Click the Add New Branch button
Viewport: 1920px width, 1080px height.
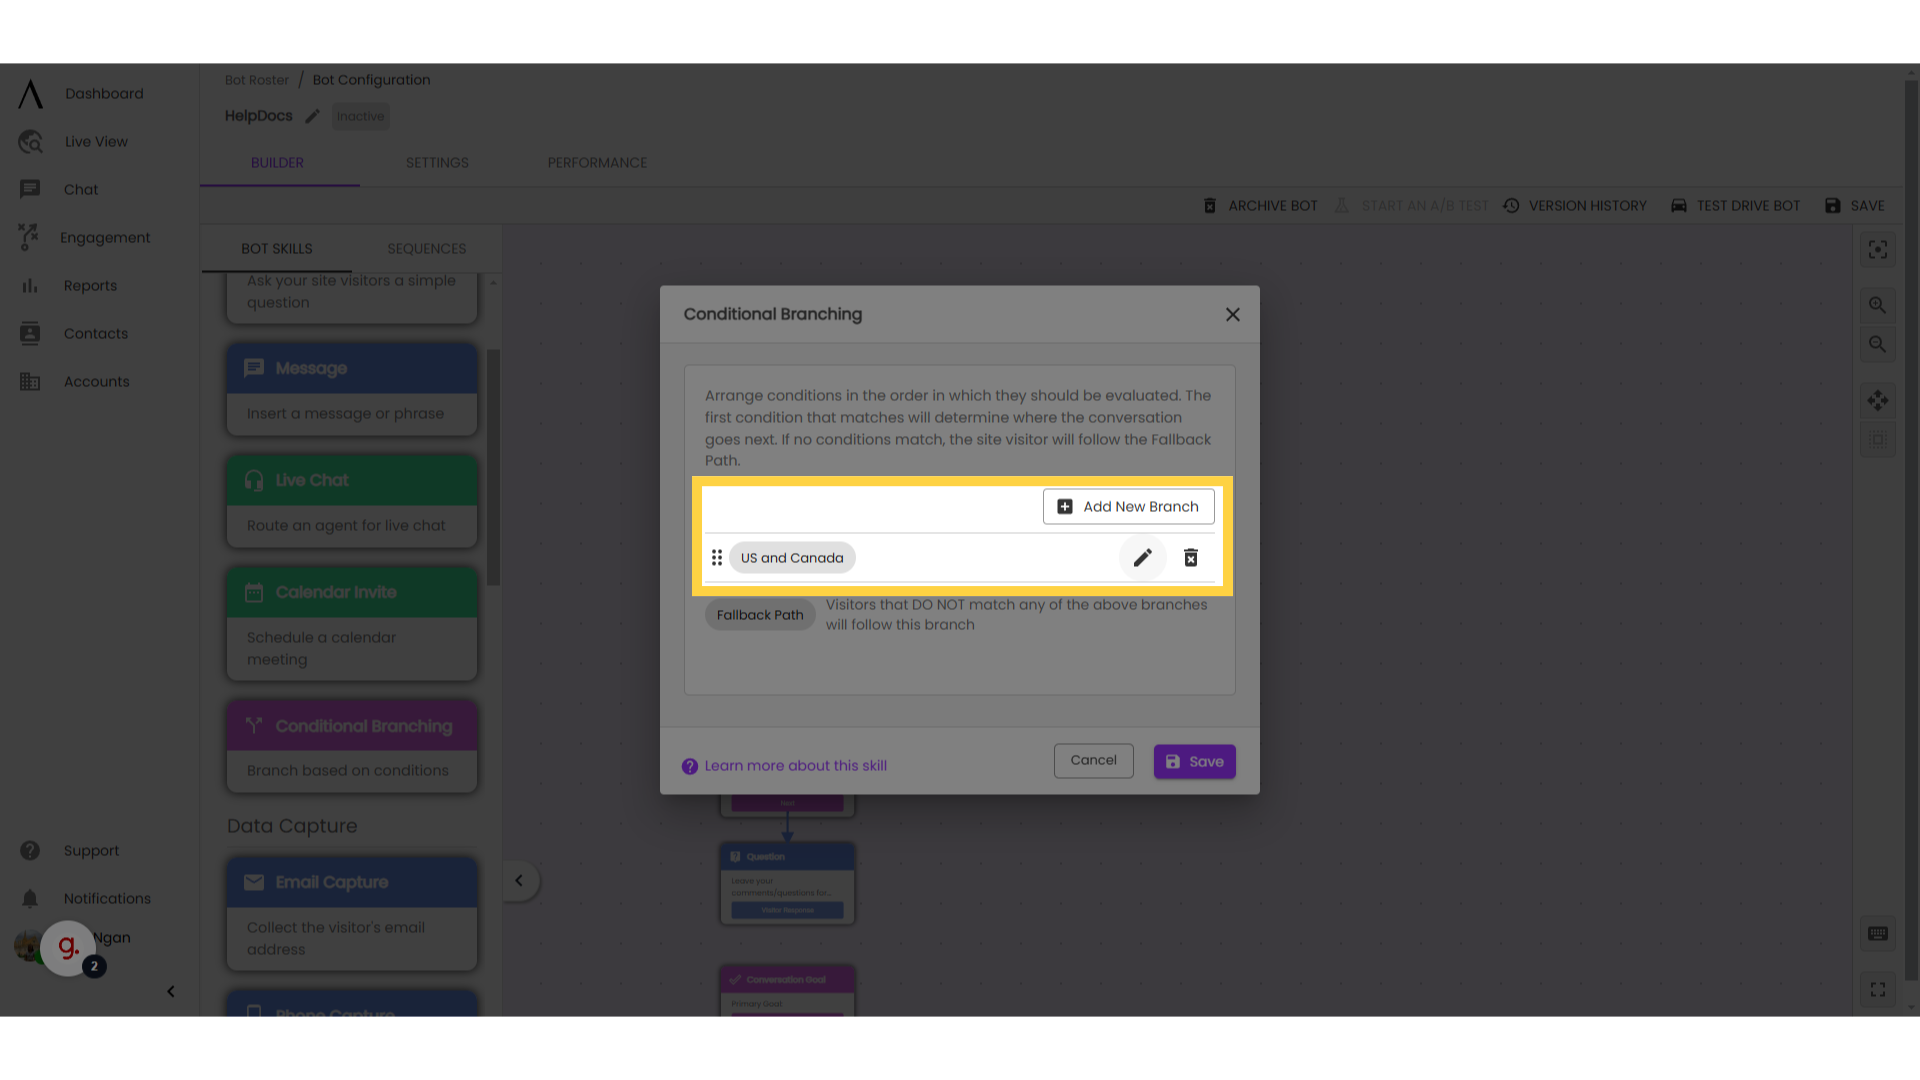[1129, 506]
